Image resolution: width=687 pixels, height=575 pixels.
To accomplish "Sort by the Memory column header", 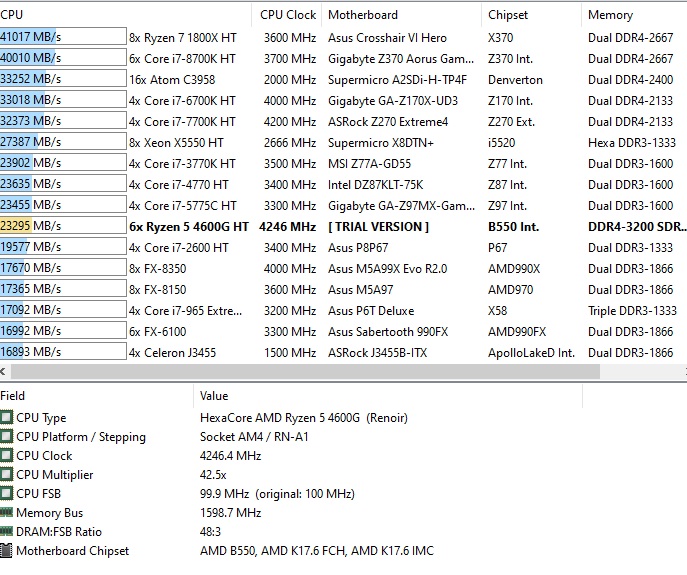I will point(634,14).
